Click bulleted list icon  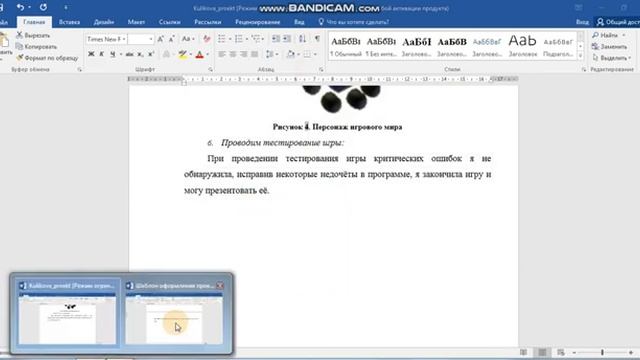click(222, 39)
